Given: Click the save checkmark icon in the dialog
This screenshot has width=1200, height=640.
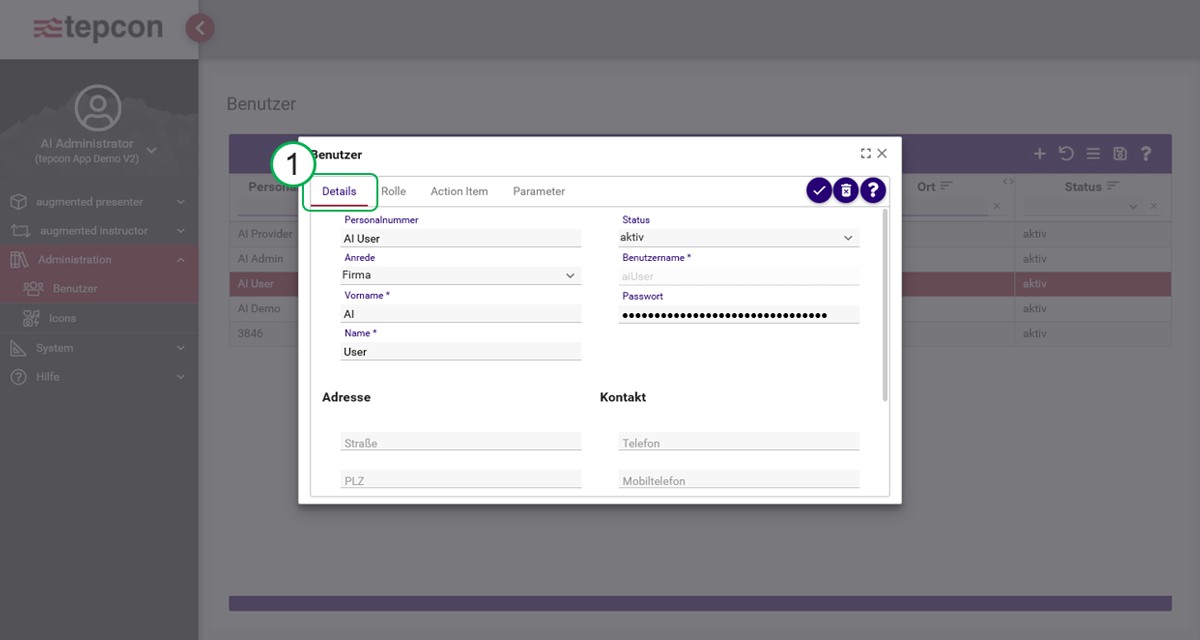Looking at the screenshot, I should [x=819, y=189].
